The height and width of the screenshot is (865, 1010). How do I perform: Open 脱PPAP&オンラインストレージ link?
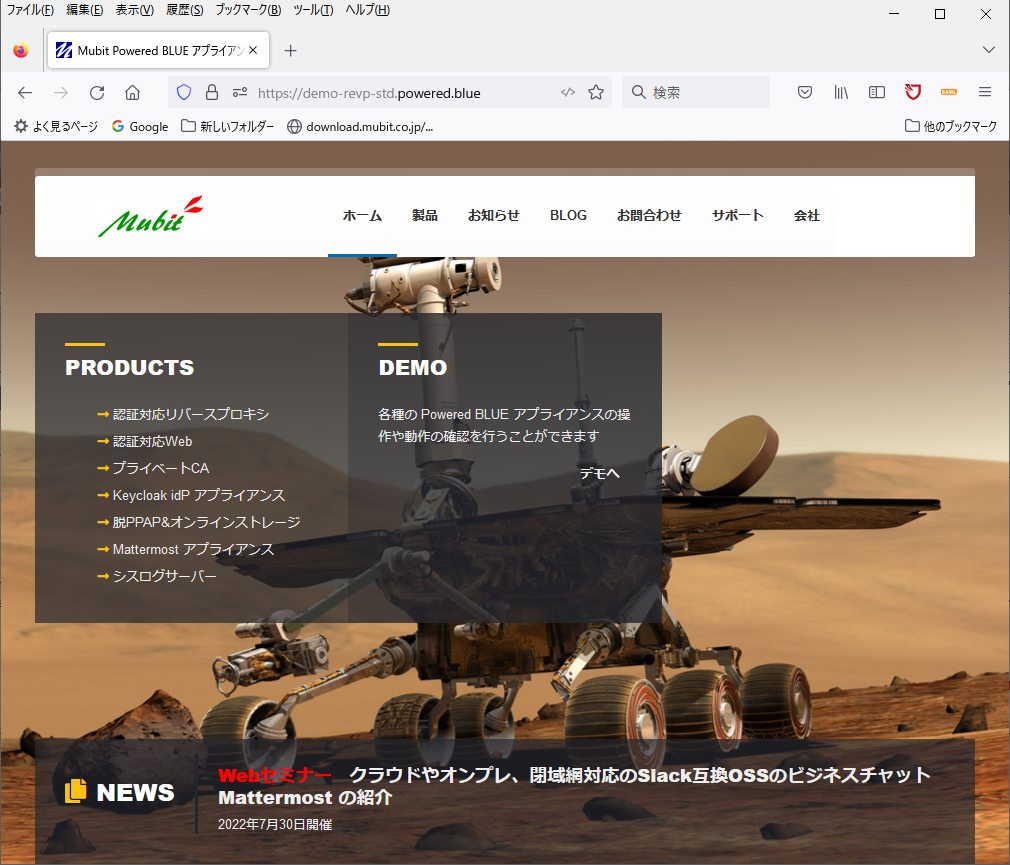[x=206, y=522]
